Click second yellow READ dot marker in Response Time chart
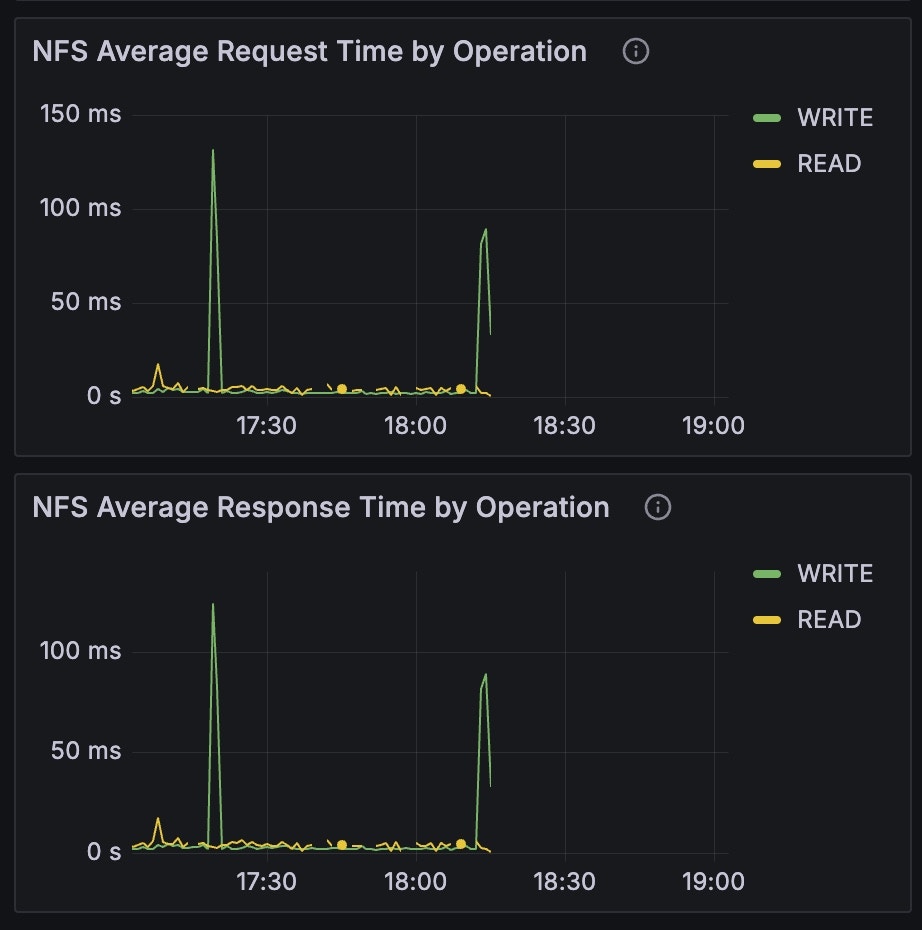The height and width of the screenshot is (930, 922). [461, 843]
